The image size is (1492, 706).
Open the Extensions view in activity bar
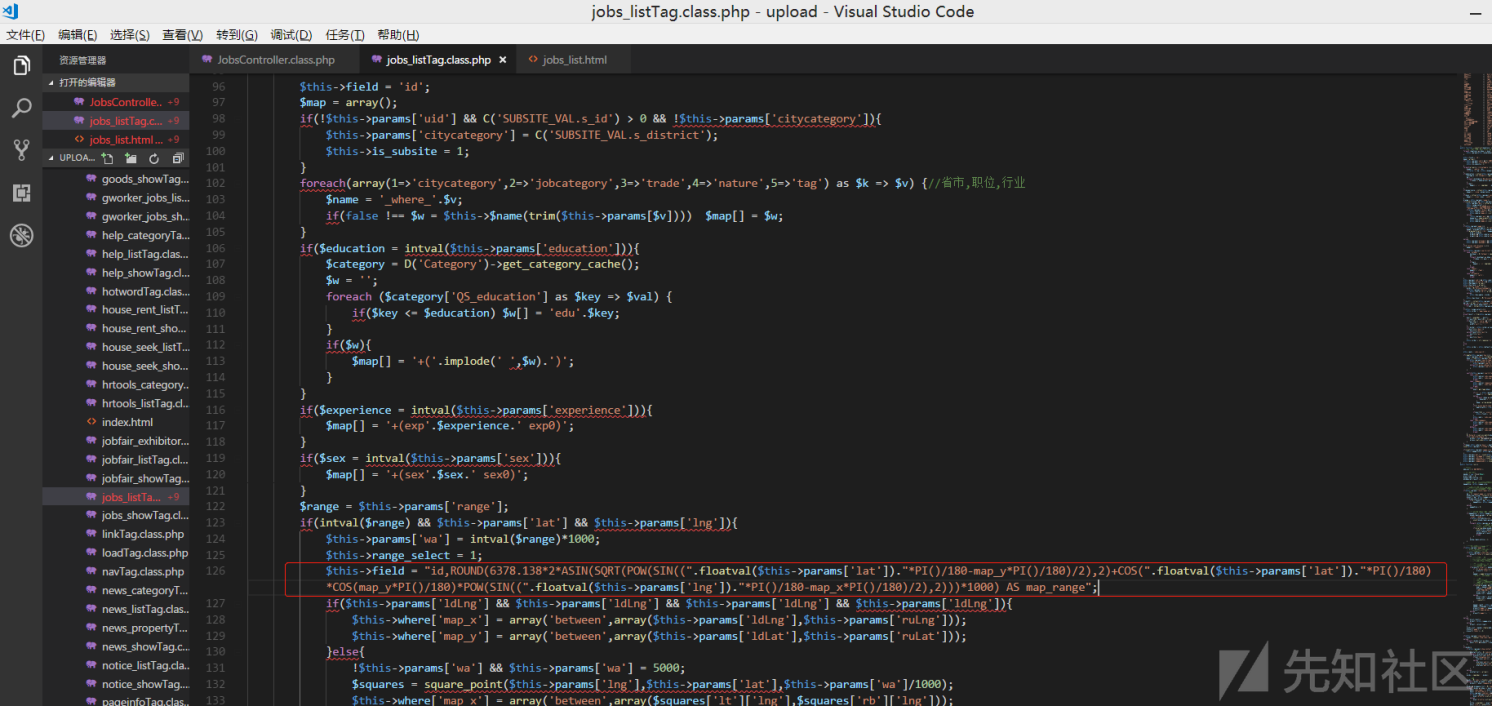pyautogui.click(x=21, y=193)
